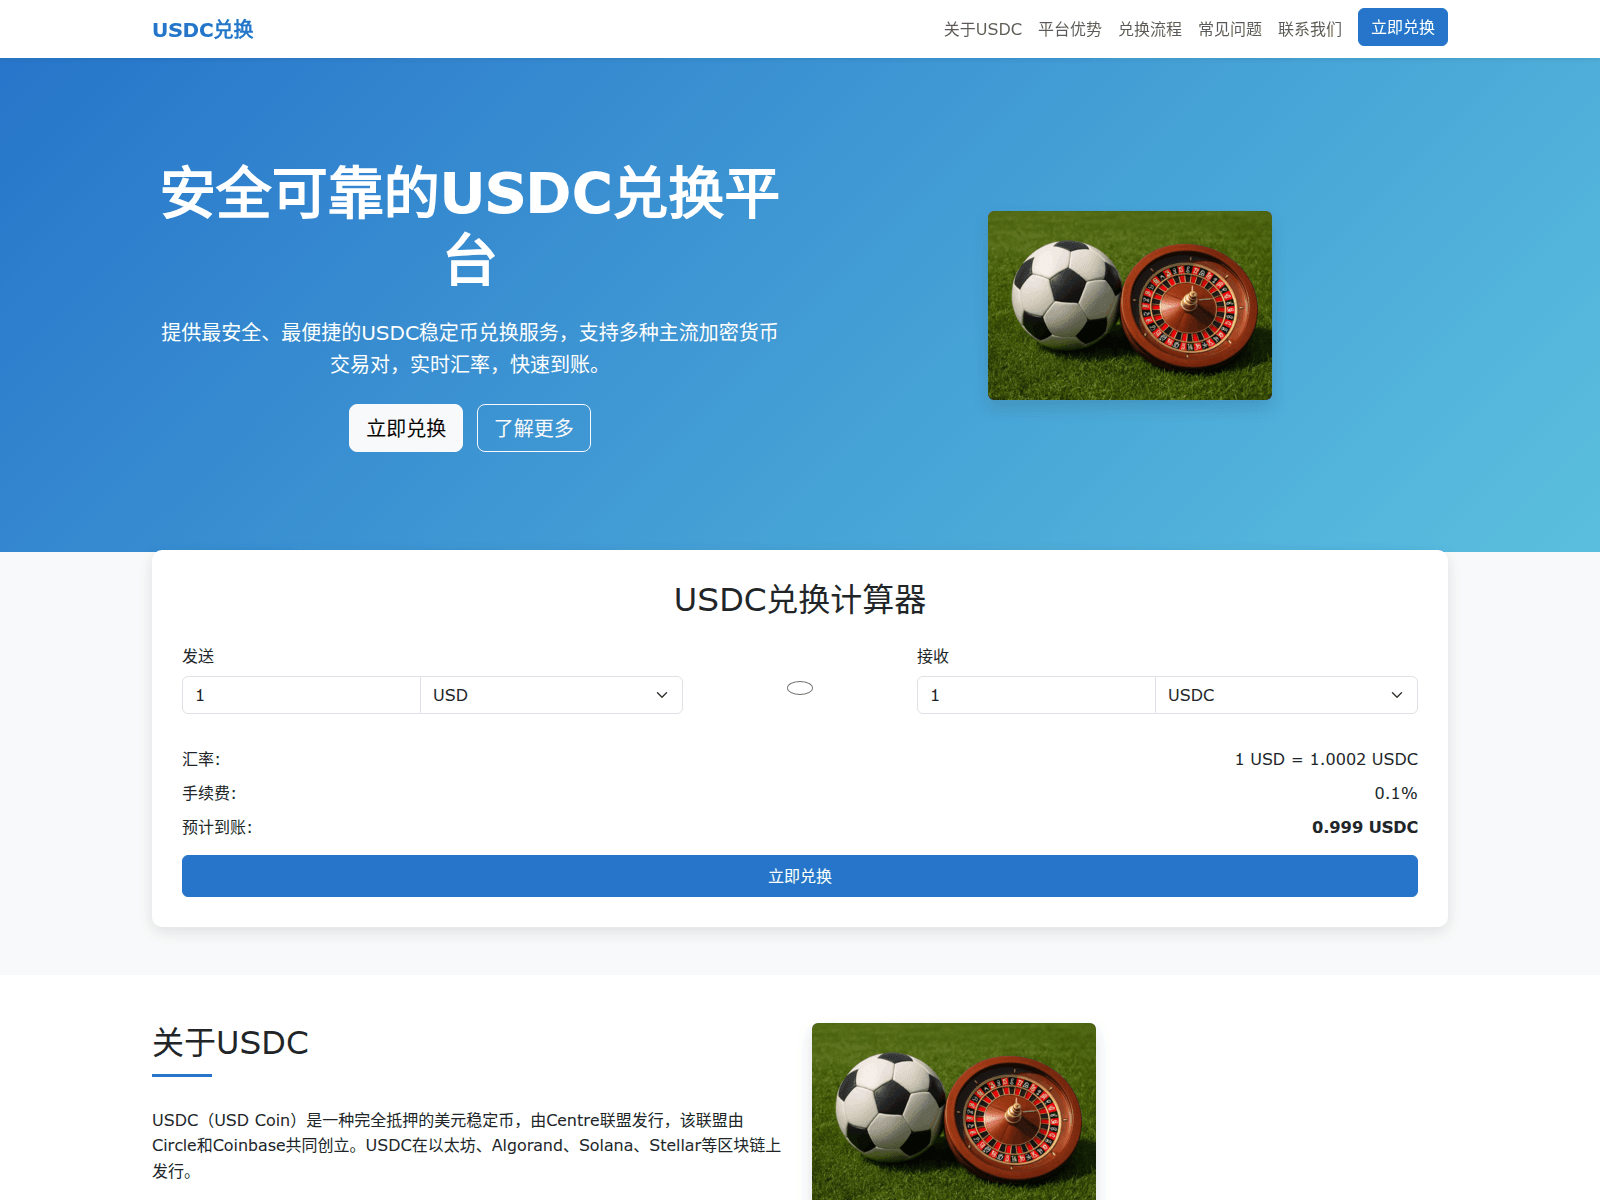Click the wide blue 立即兑换 calculator button
Image resolution: width=1600 pixels, height=1200 pixels.
click(800, 876)
